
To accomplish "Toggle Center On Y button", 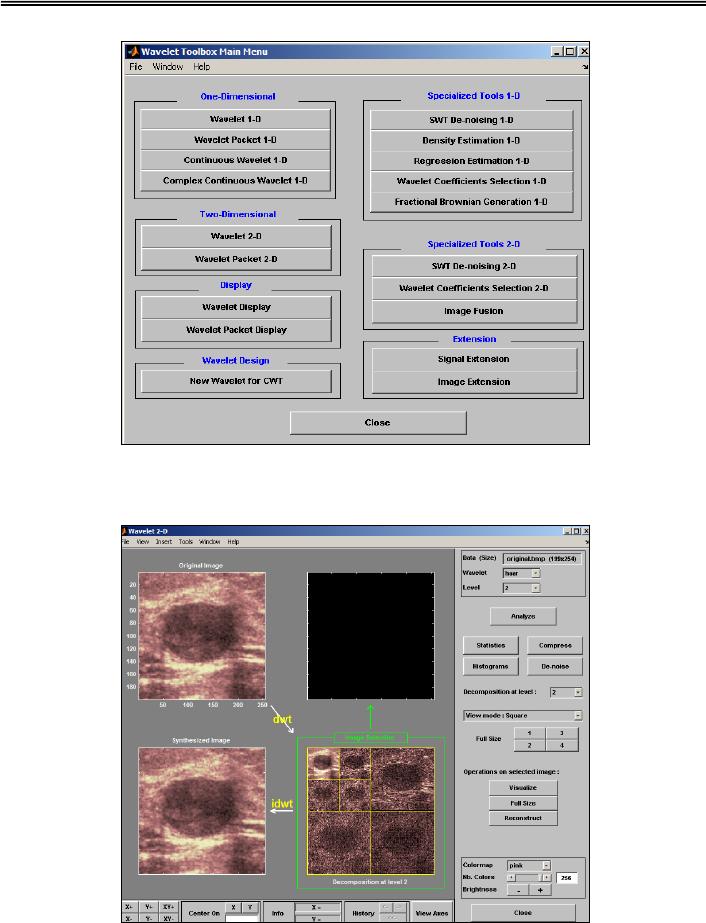I will [x=249, y=906].
